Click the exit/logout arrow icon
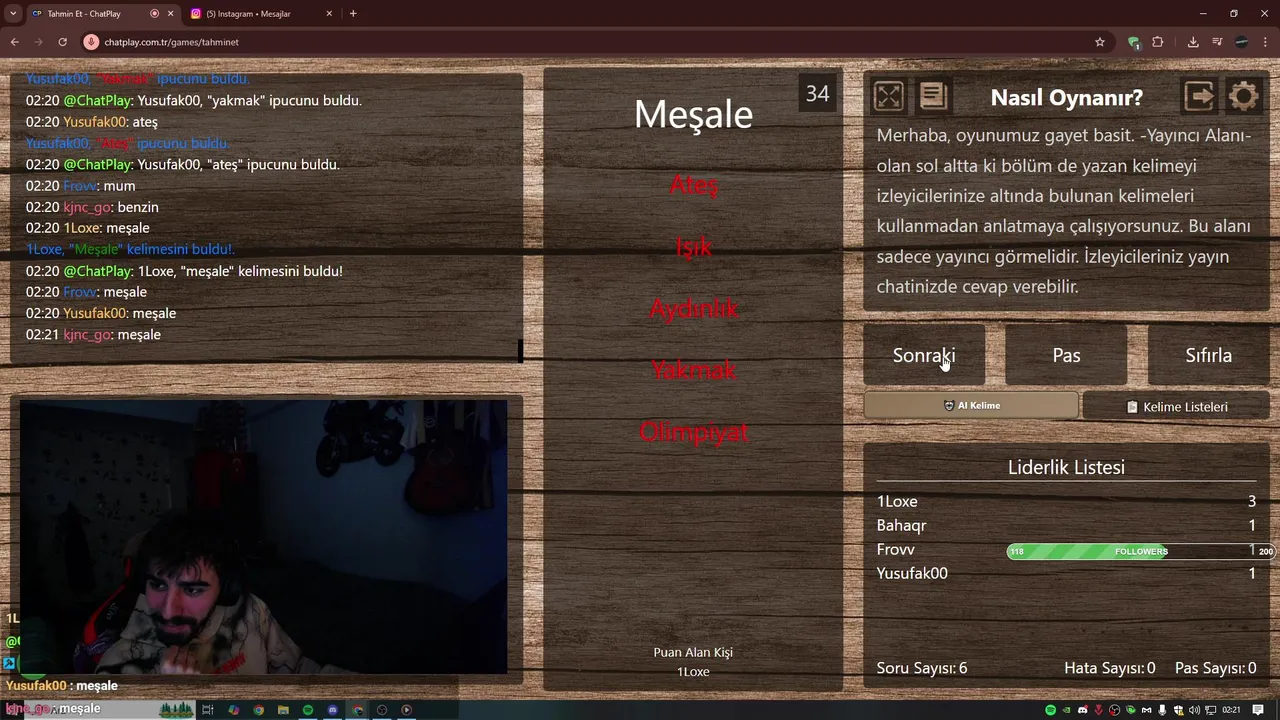This screenshot has height=720, width=1280. tap(1198, 96)
